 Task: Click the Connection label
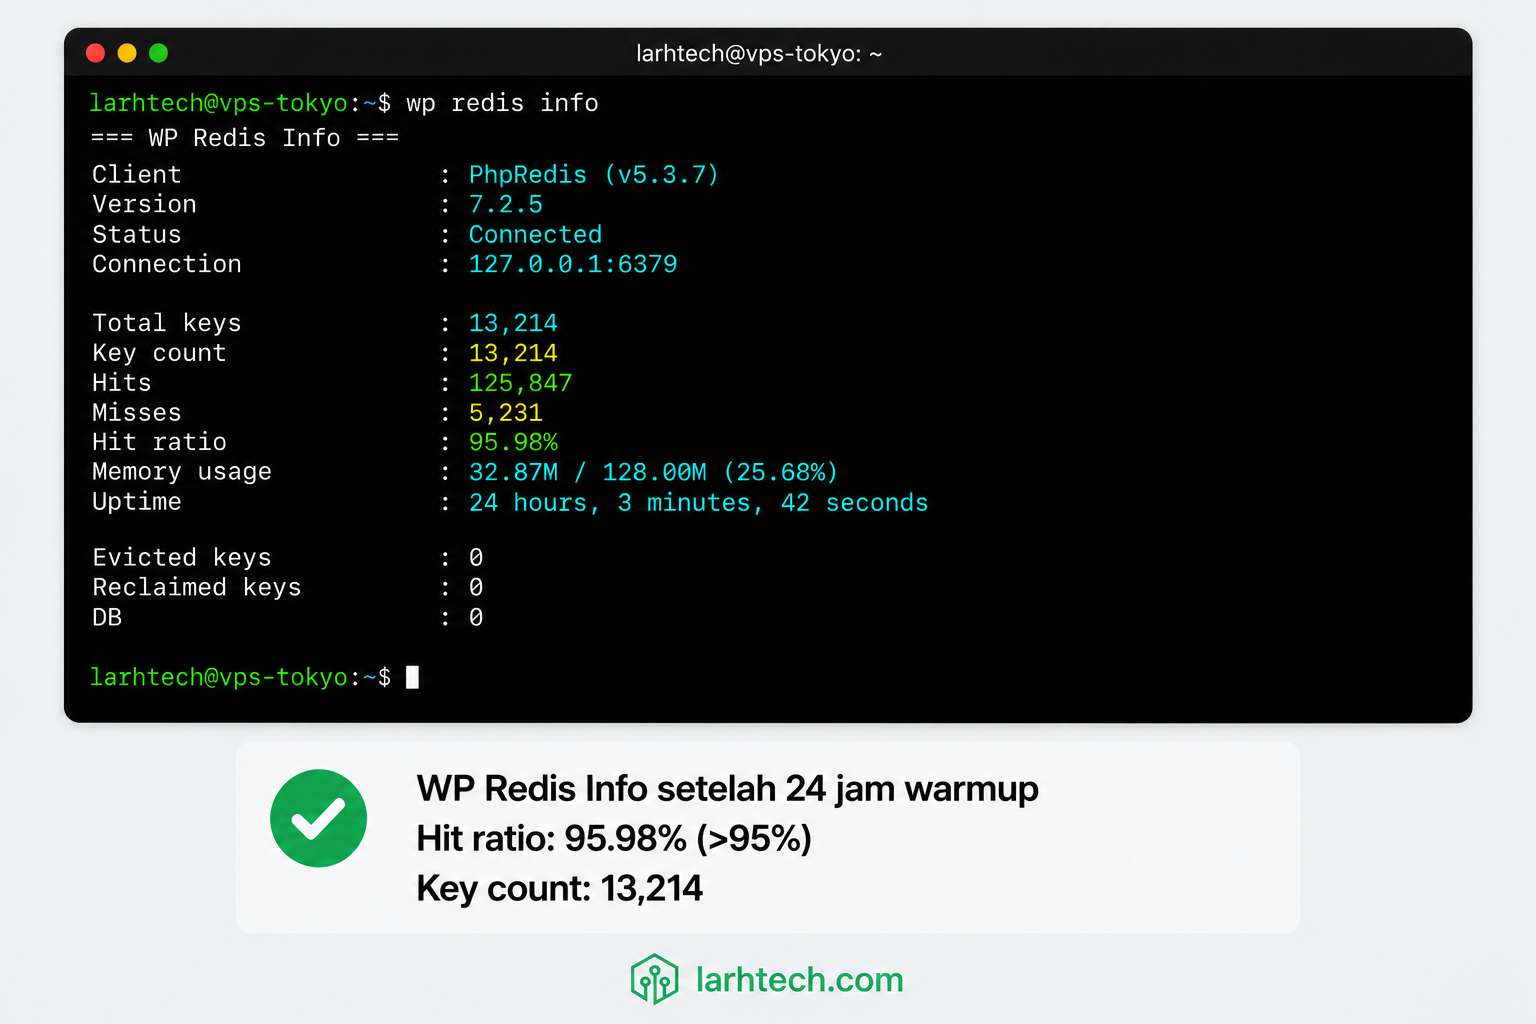pos(167,264)
